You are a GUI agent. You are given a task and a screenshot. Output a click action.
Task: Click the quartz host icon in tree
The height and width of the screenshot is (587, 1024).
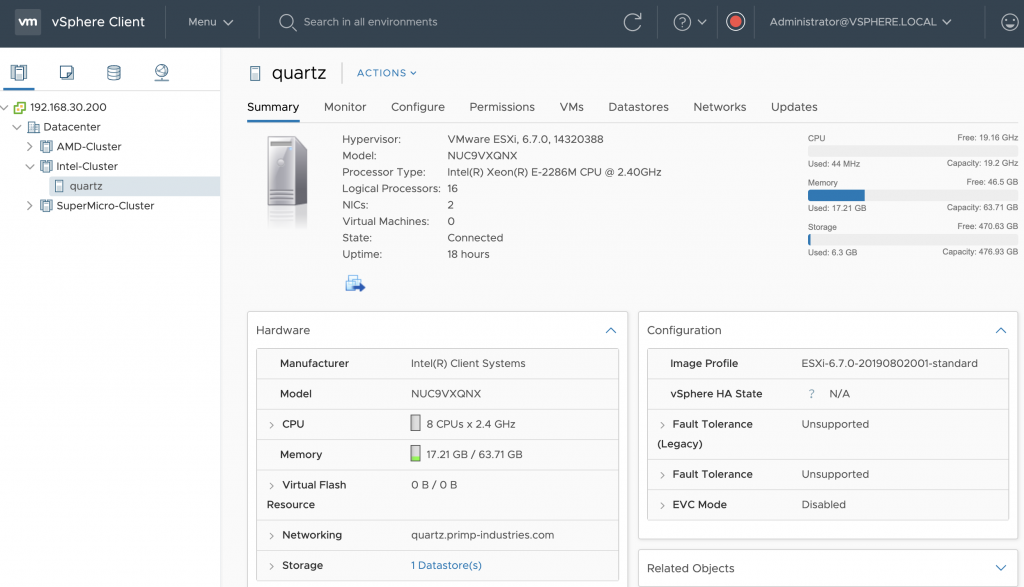click(x=59, y=186)
